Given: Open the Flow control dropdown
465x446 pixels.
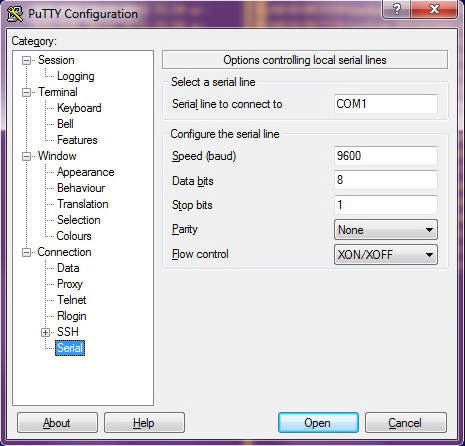Looking at the screenshot, I should pyautogui.click(x=386, y=255).
